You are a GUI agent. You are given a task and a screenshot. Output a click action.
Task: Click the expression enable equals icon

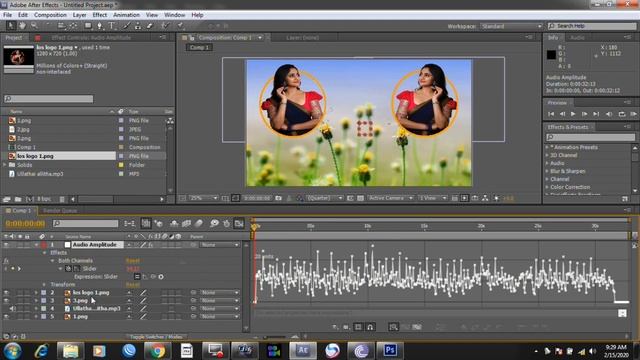(138, 276)
